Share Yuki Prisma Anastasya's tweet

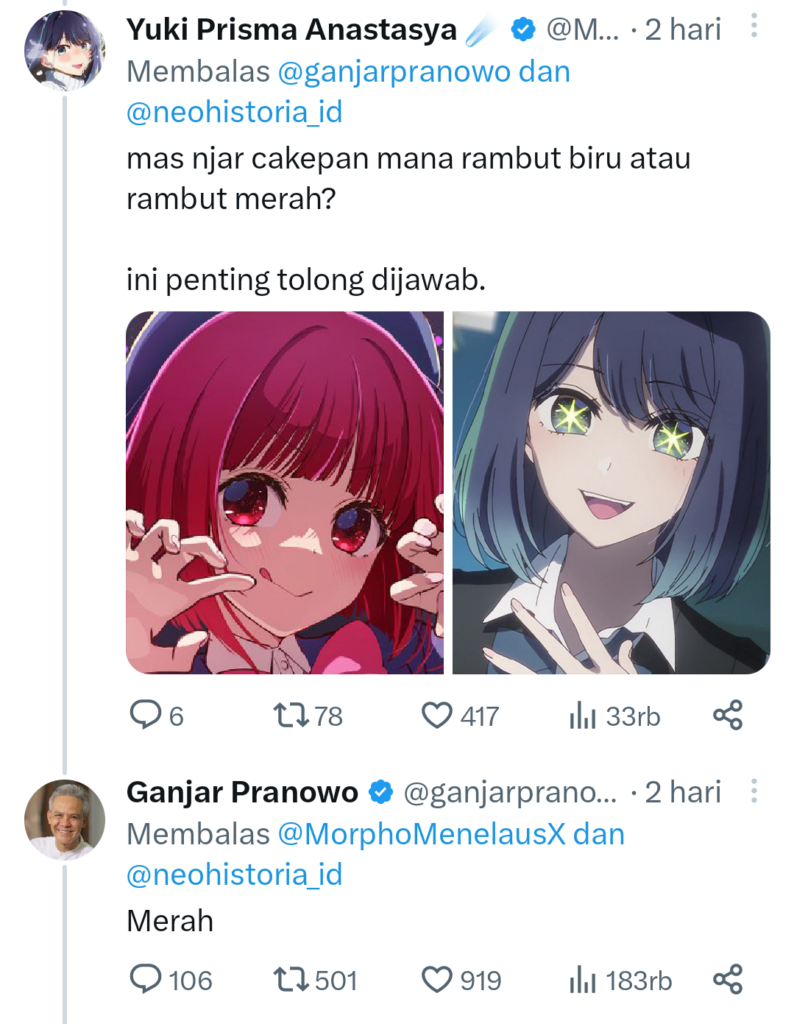[727, 715]
